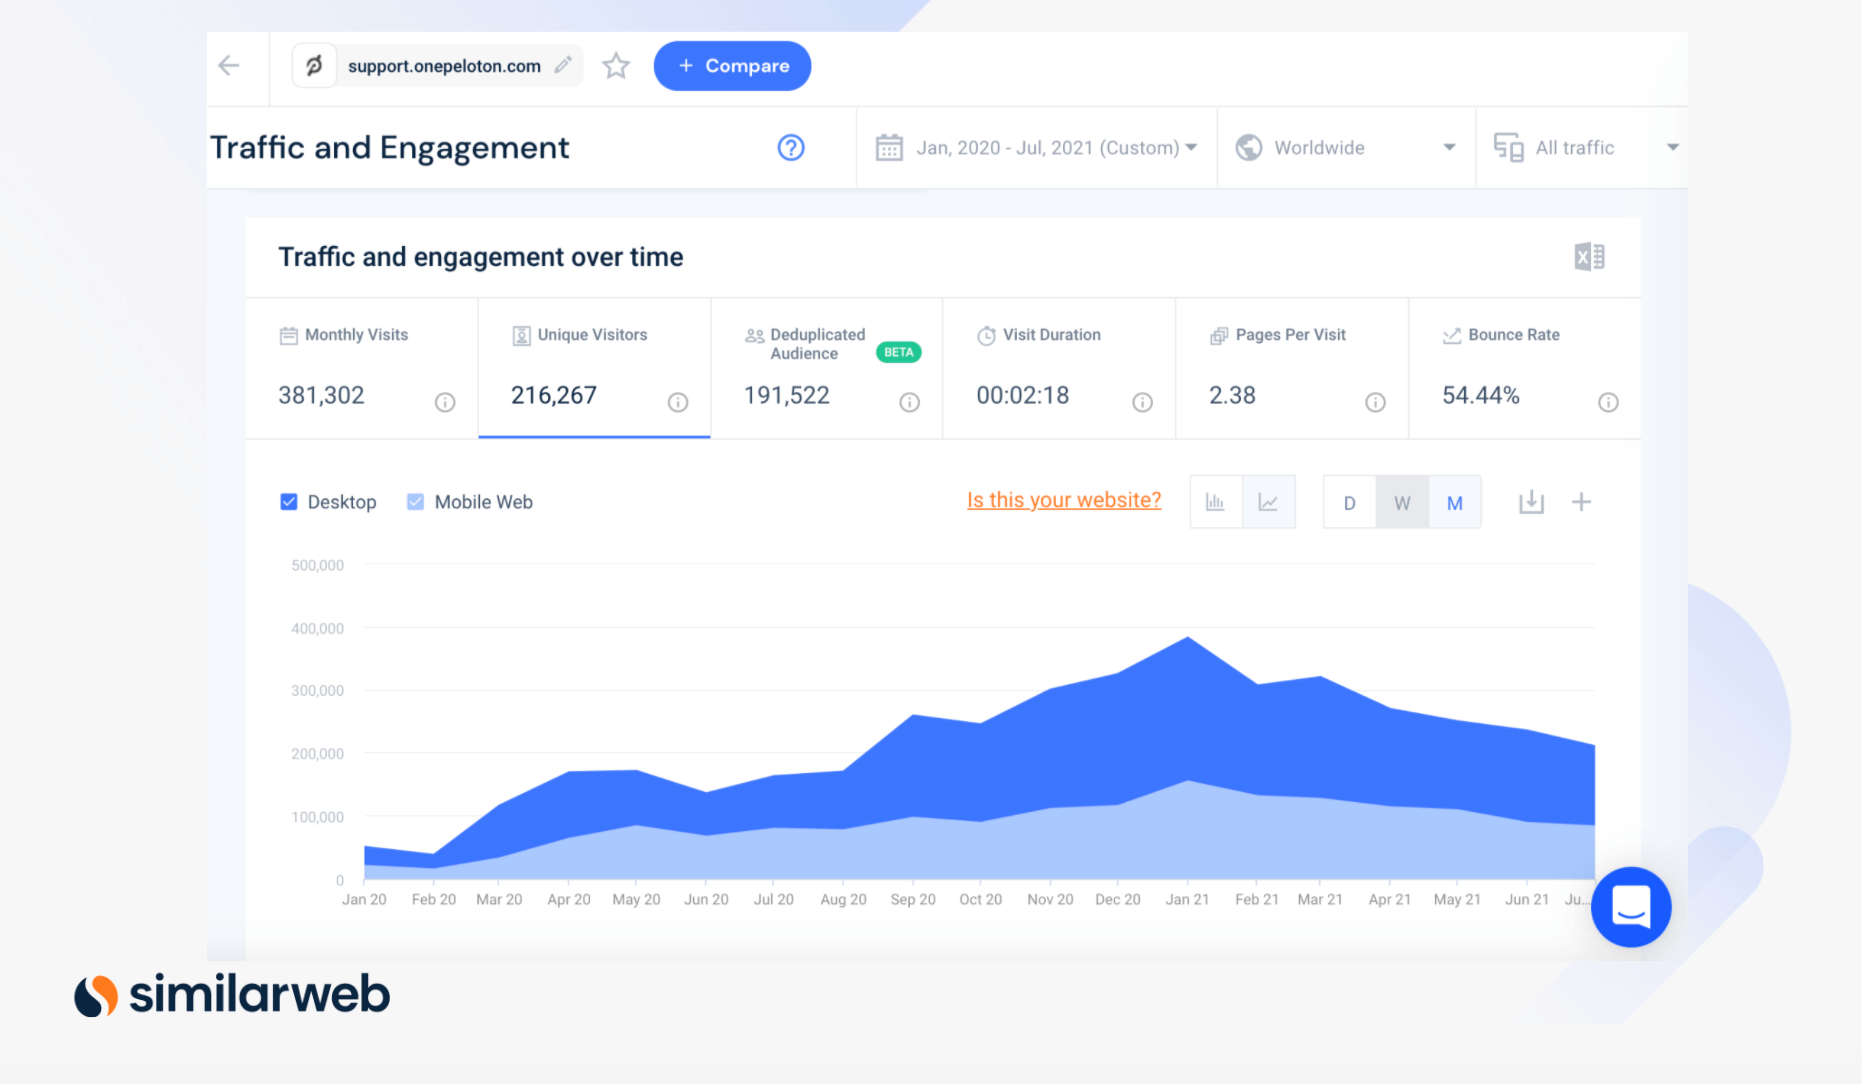Select the Bounce Rate metric tab
This screenshot has height=1084, width=1862.
coord(1525,368)
